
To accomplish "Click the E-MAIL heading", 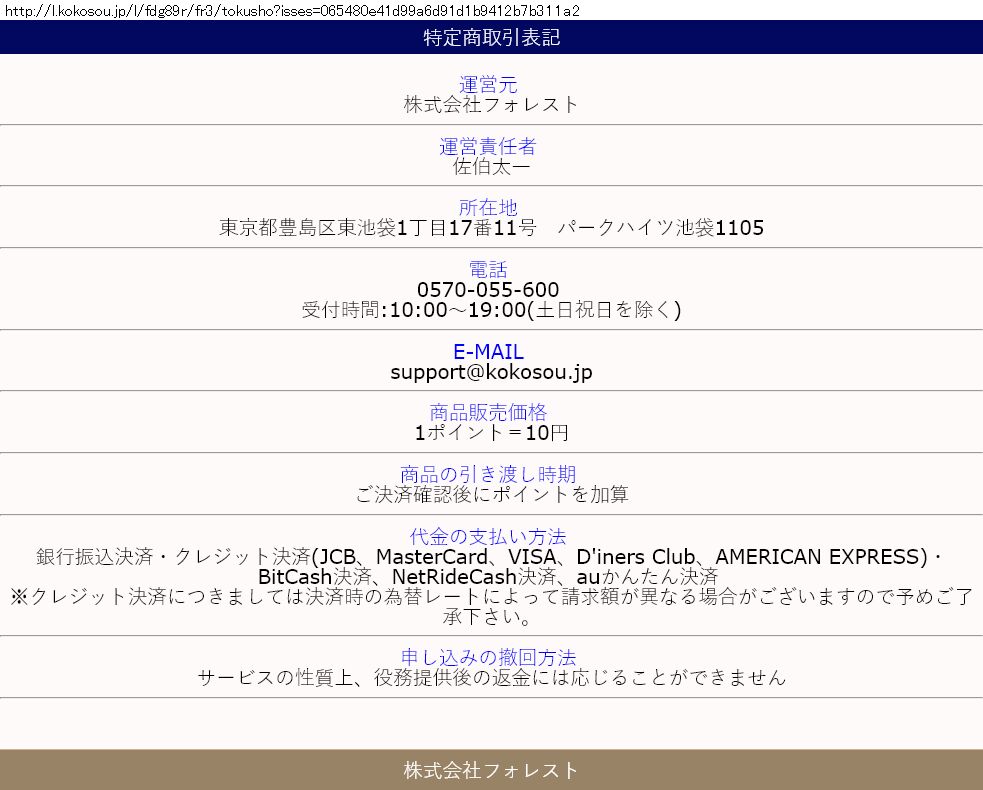I will pos(488,352).
